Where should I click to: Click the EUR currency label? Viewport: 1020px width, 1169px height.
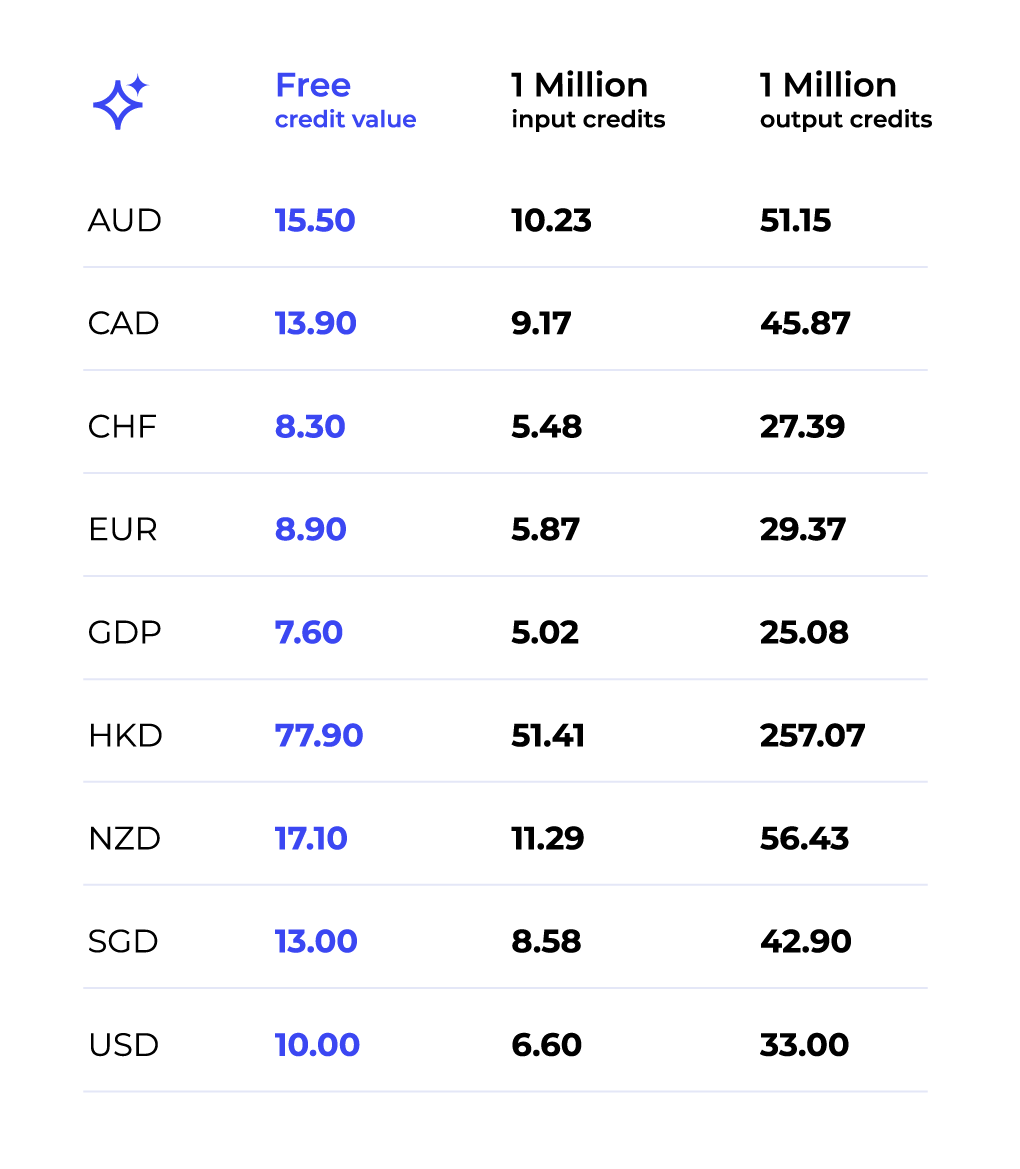(x=122, y=530)
